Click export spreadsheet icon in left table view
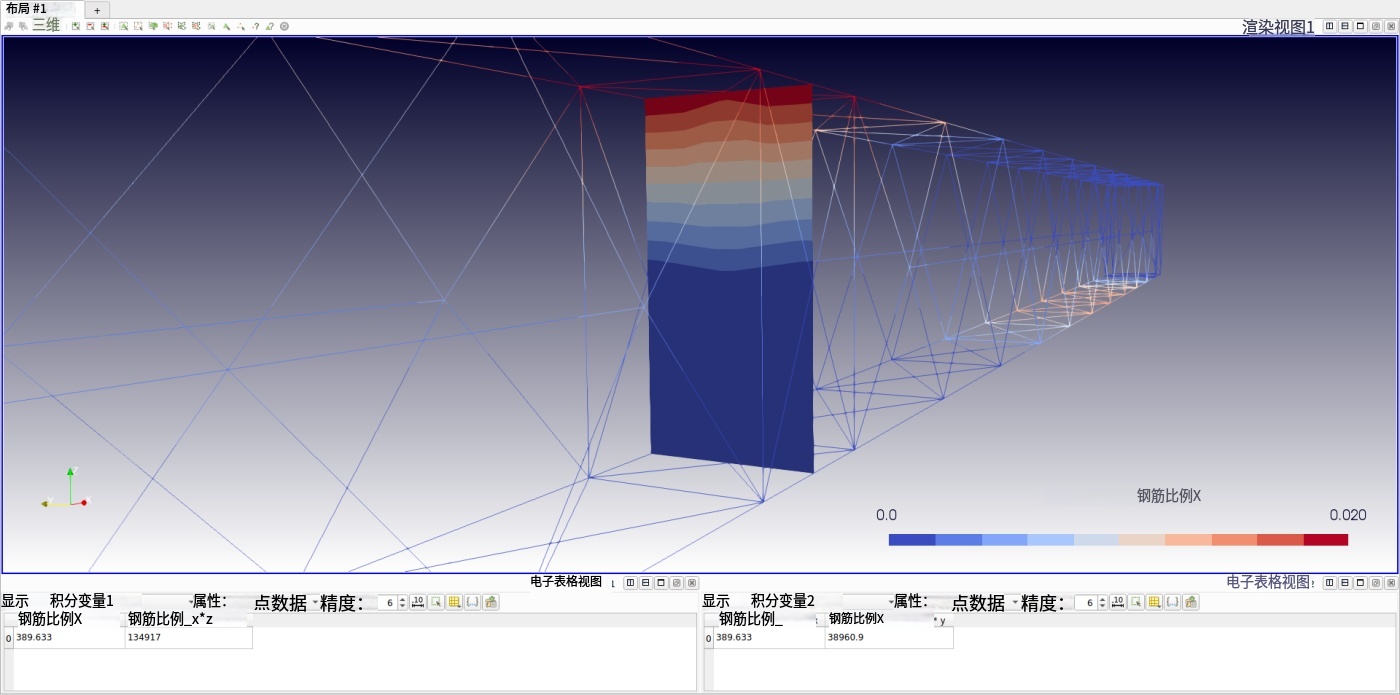The image size is (1400, 695). 491,602
